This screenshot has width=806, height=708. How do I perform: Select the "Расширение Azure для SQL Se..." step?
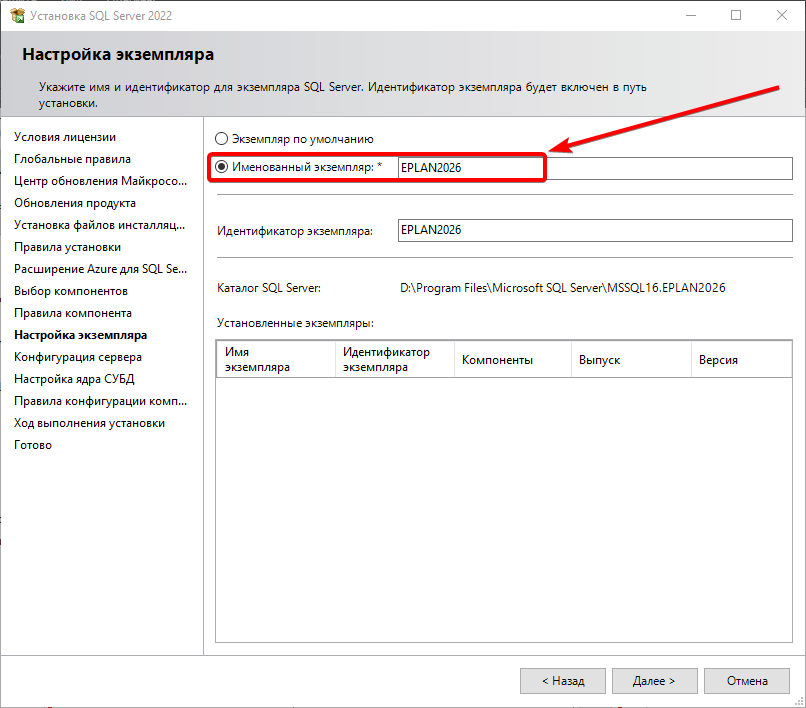[100, 269]
